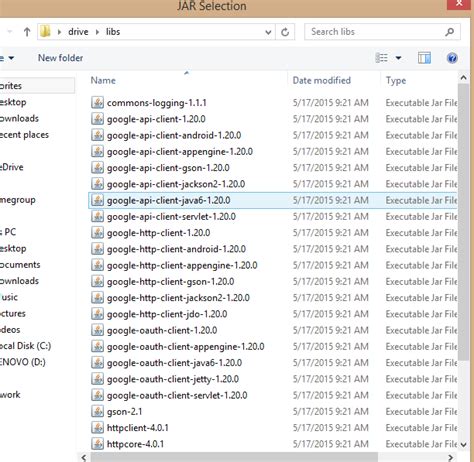The height and width of the screenshot is (462, 474).
Task: Click the jar icon of google-api-client-jackson2-1.20.0
Action: point(97,184)
